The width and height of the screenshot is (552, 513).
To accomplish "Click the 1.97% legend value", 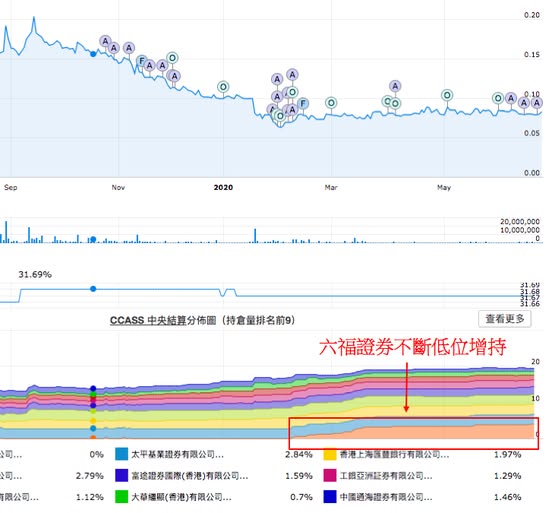I will click(x=507, y=454).
